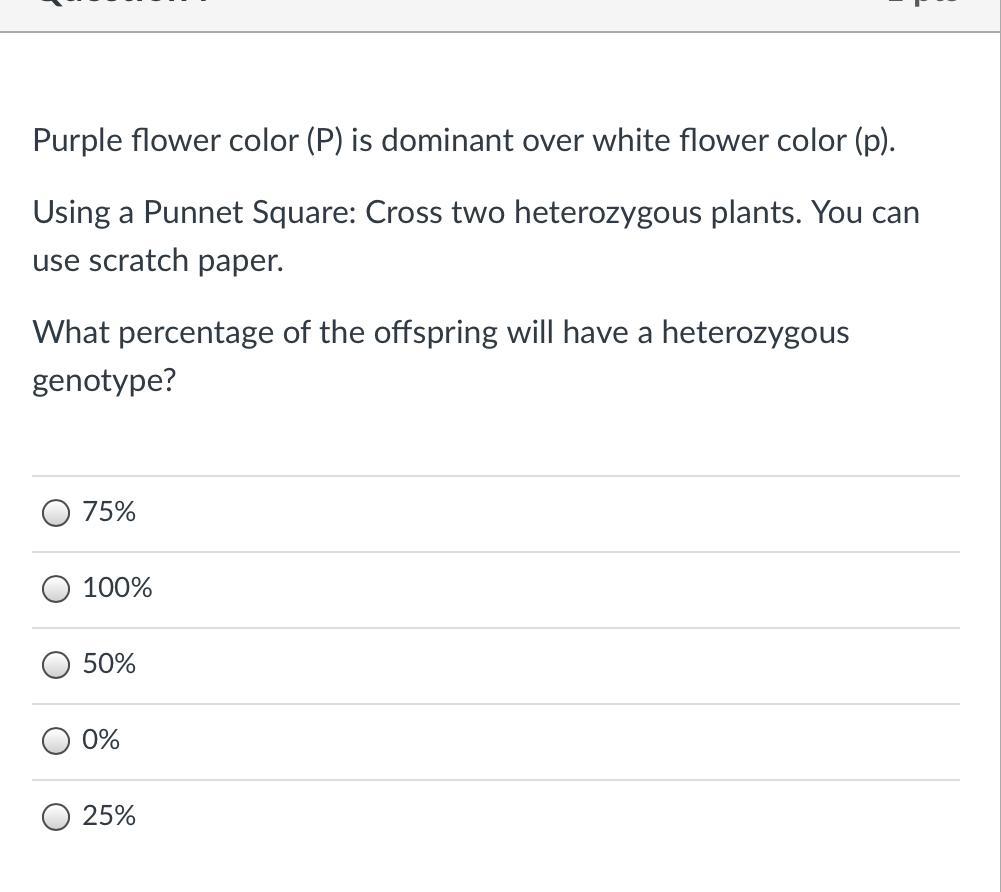The width and height of the screenshot is (1001, 892).
Task: Click the "25%" answer label text
Action: click(109, 816)
